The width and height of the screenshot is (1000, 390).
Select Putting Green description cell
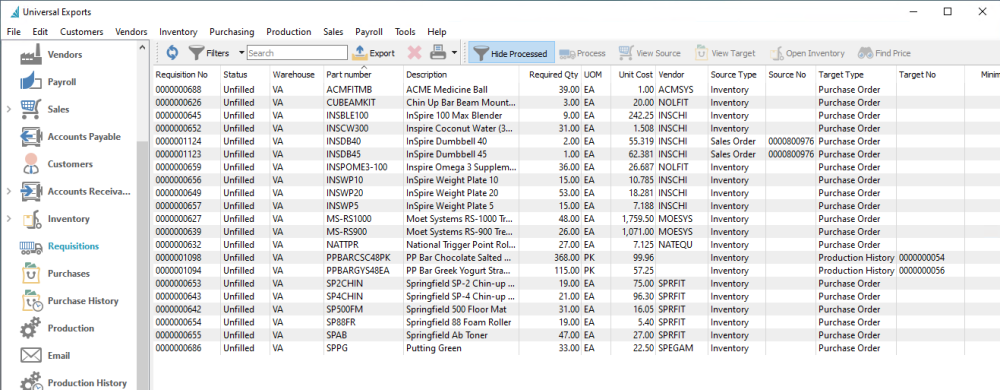click(434, 348)
